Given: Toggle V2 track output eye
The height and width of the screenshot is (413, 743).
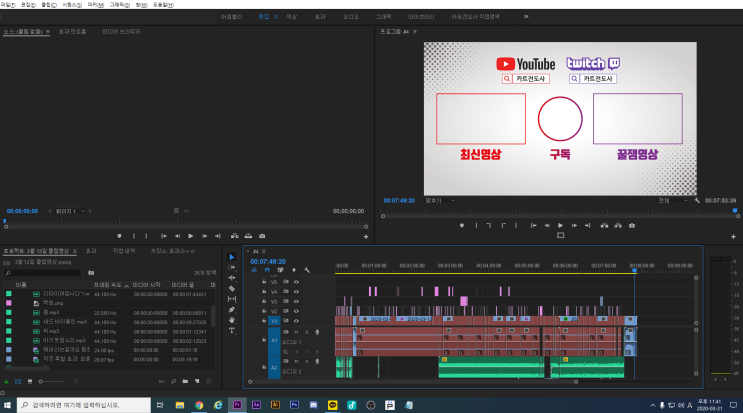Looking at the screenshot, I should 296,311.
